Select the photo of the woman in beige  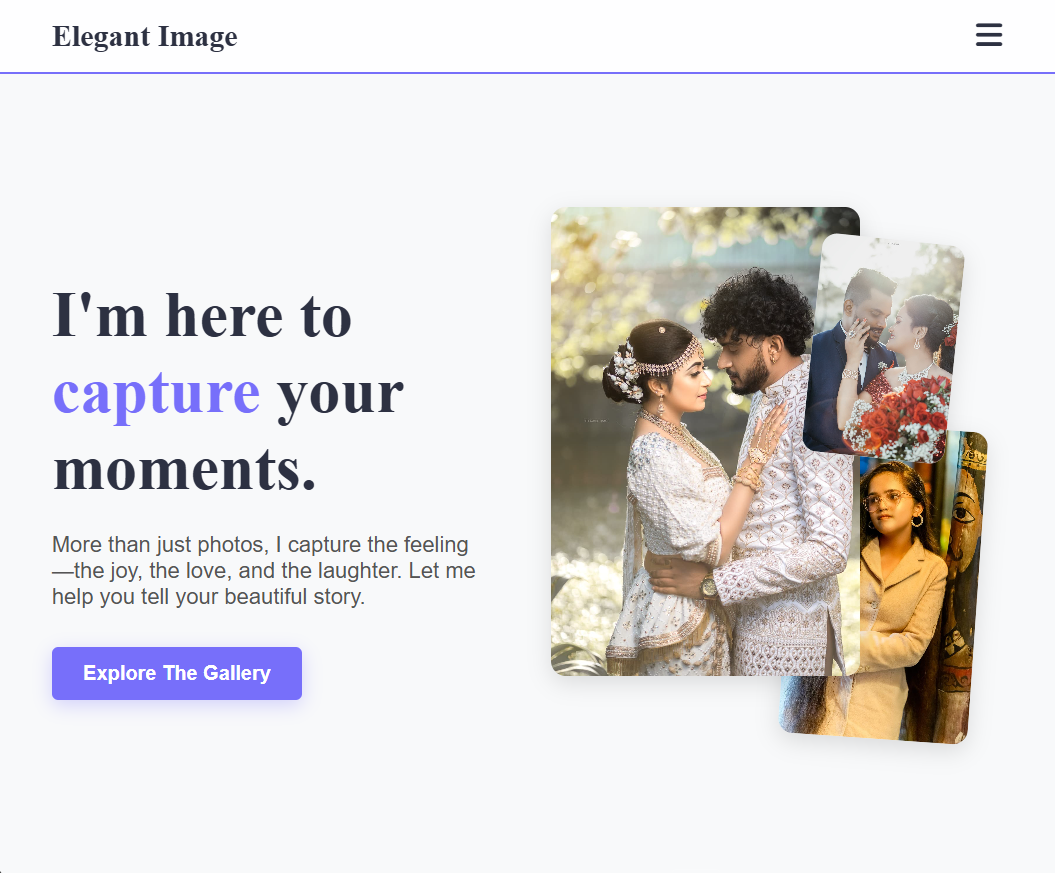click(900, 590)
